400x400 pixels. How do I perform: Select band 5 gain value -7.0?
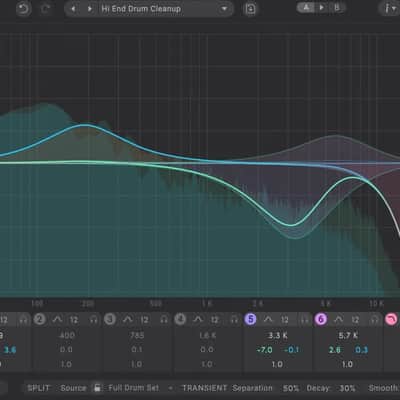pos(264,350)
